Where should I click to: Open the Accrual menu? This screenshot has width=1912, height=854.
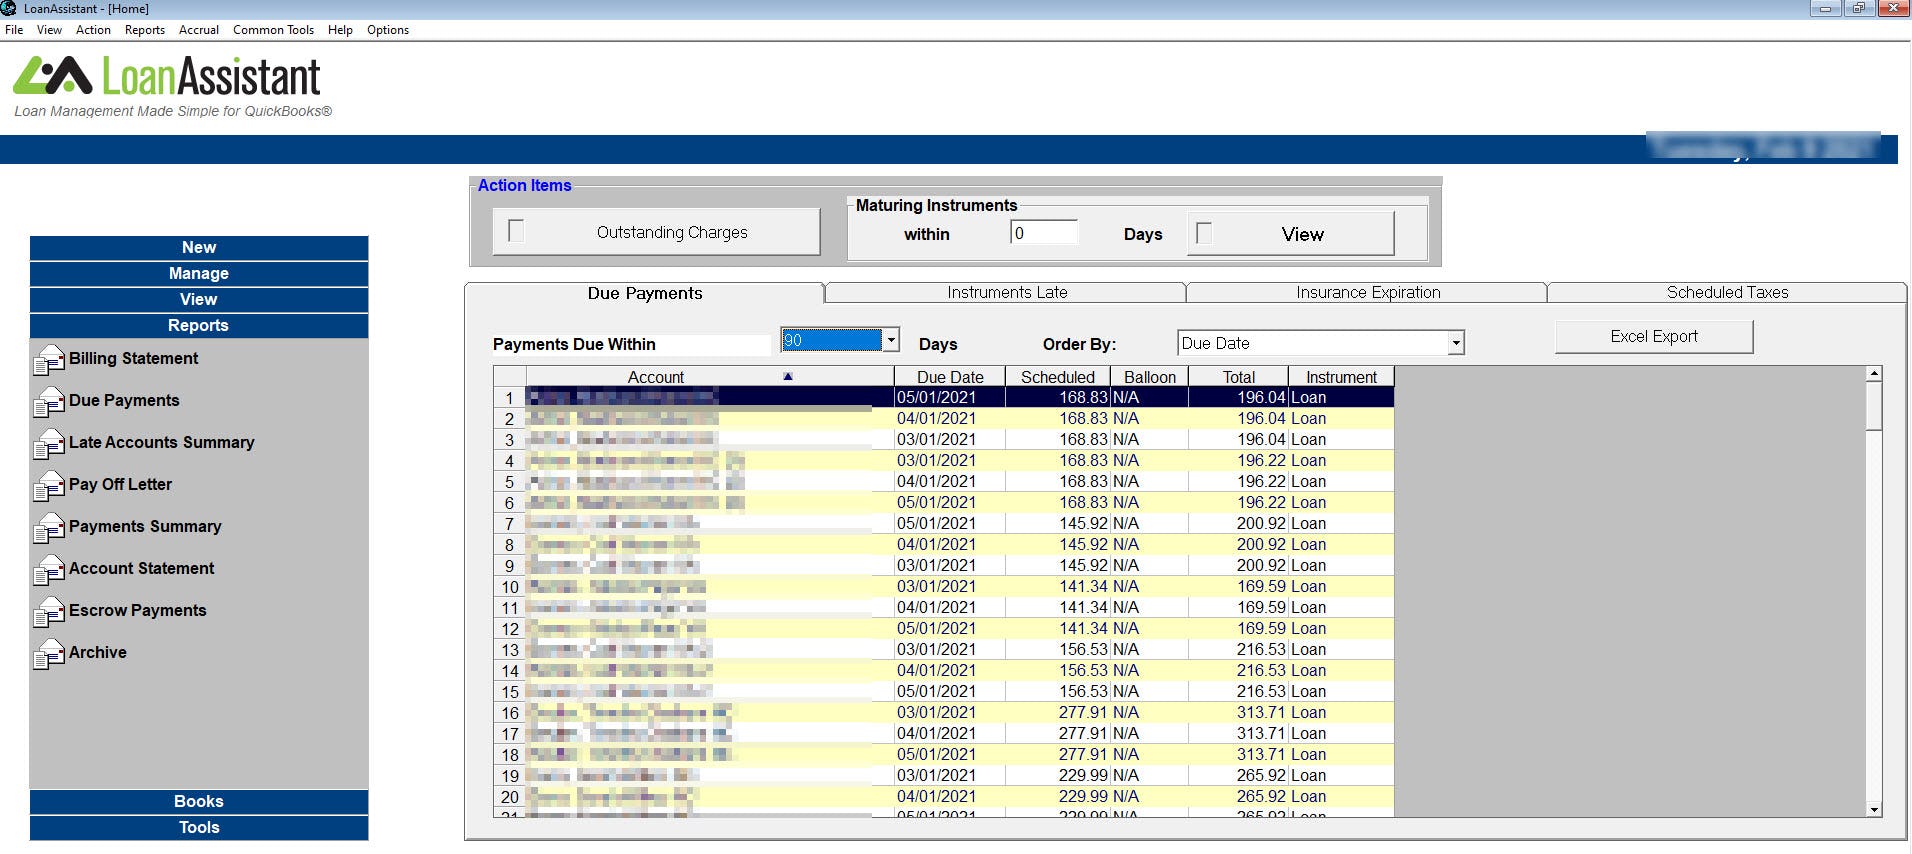(199, 30)
